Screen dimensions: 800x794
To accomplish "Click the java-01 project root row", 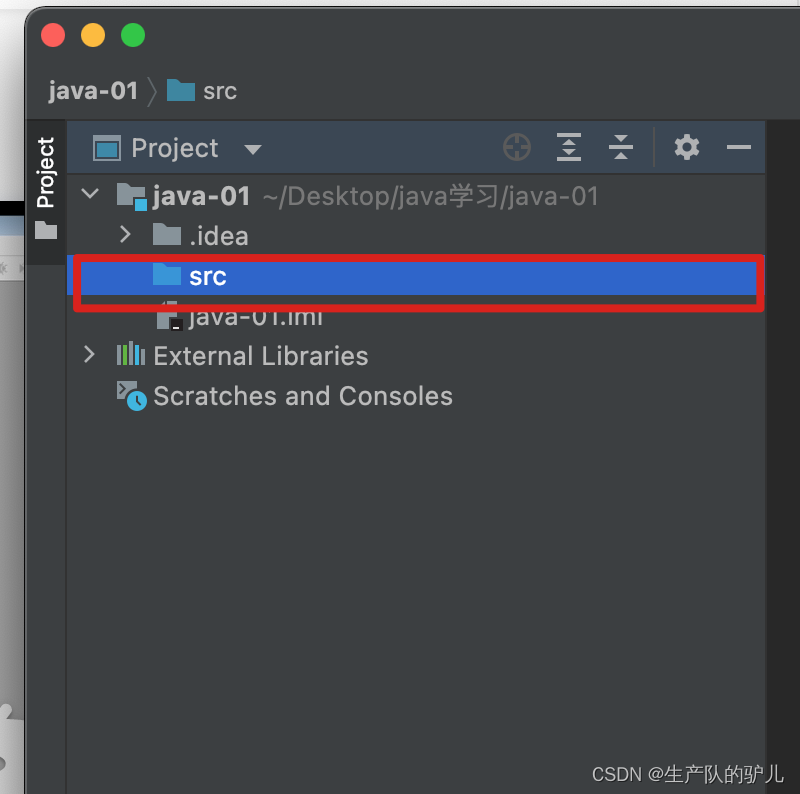I will (x=416, y=196).
